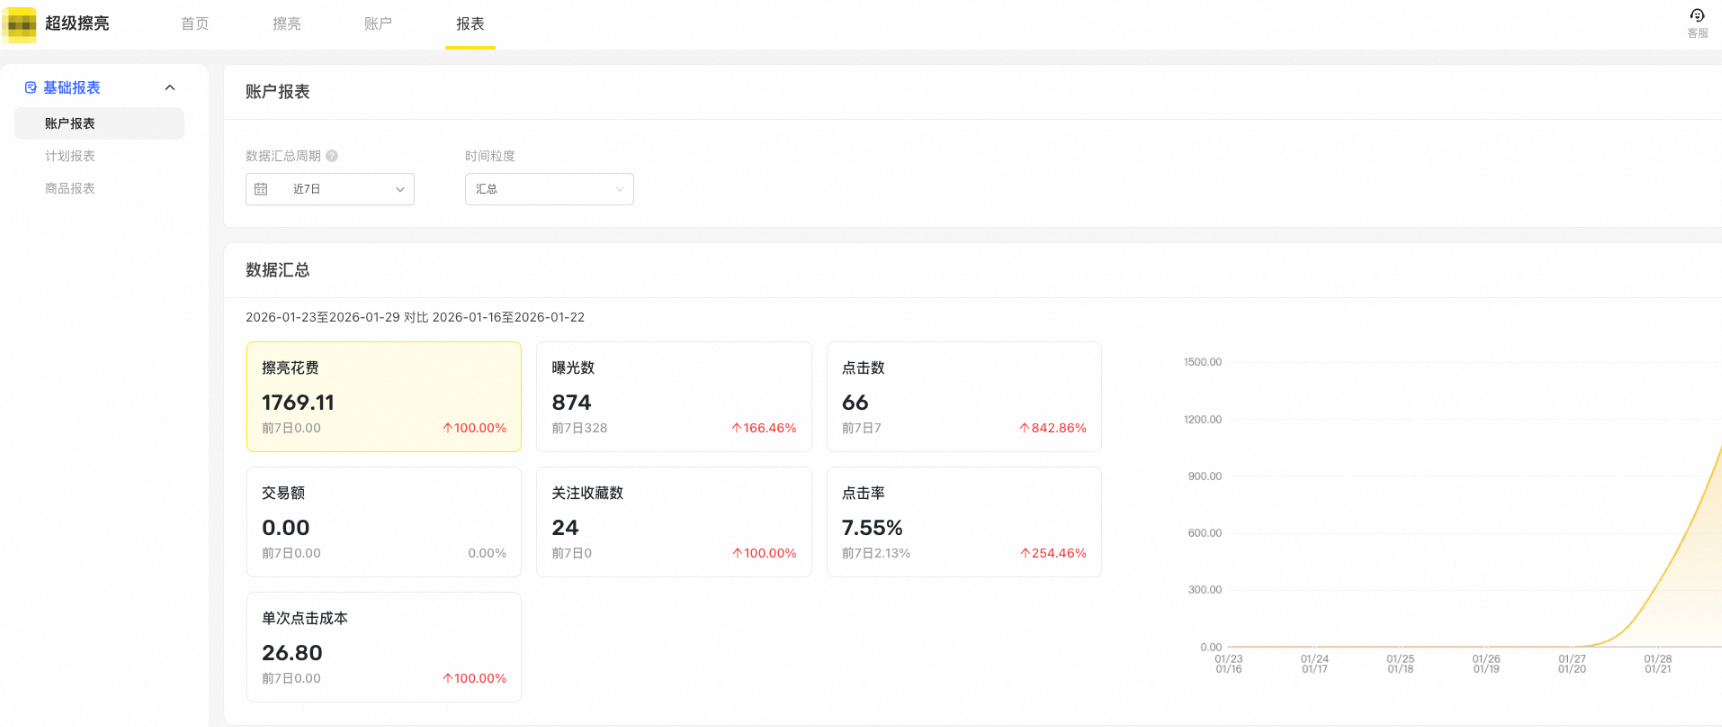The height and width of the screenshot is (727, 1722).
Task: Click the 账户报表 page heading
Action: 278,92
